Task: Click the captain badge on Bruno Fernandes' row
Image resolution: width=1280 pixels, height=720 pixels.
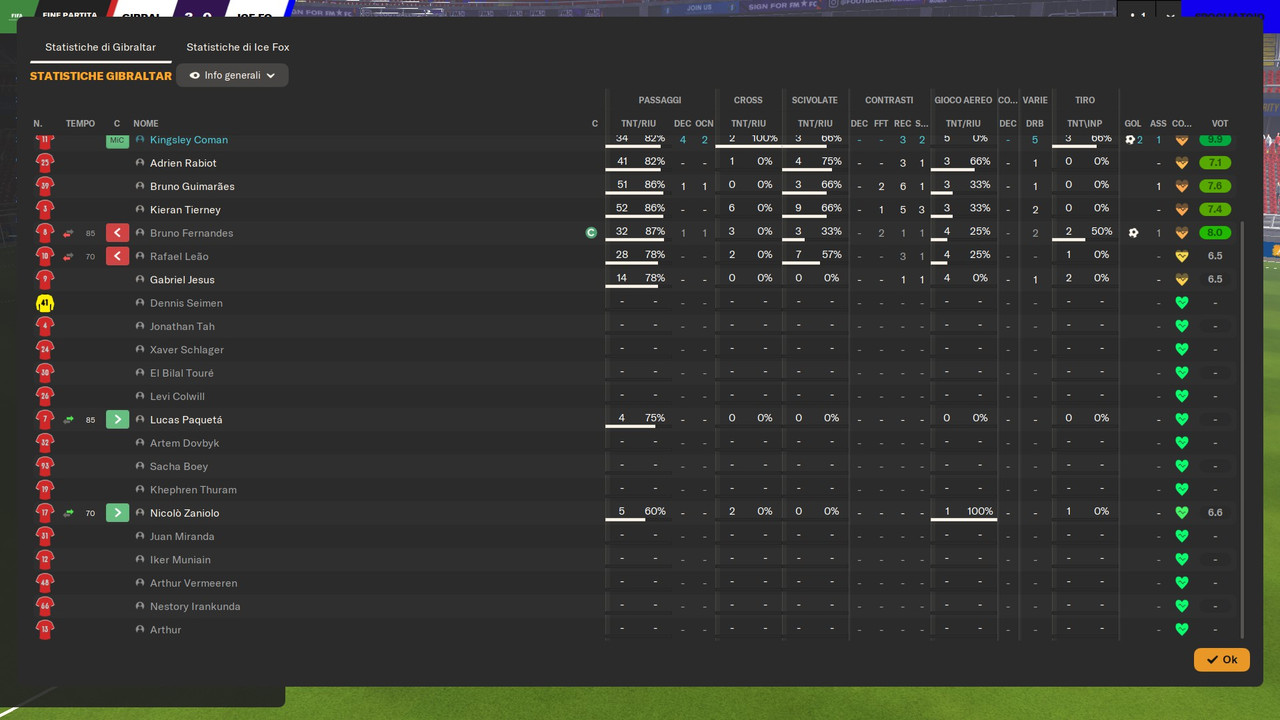Action: click(x=591, y=233)
